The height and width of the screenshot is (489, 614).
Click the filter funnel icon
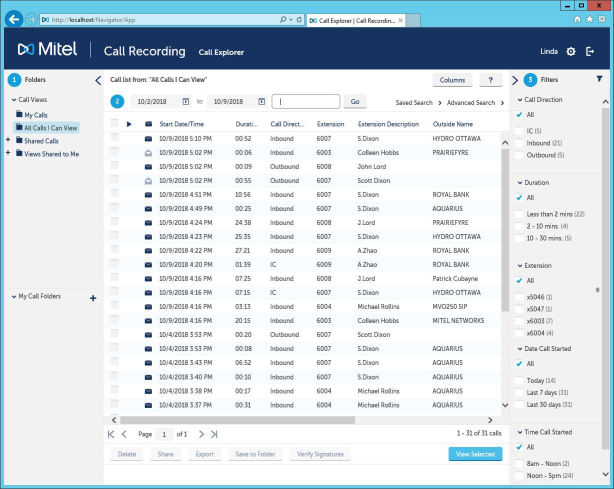pos(599,79)
